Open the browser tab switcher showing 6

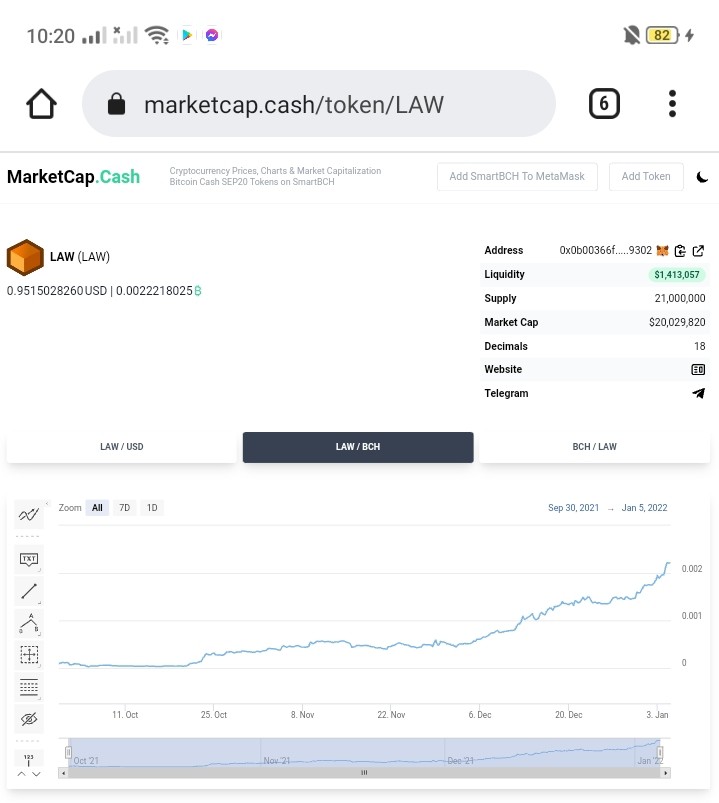(x=604, y=103)
